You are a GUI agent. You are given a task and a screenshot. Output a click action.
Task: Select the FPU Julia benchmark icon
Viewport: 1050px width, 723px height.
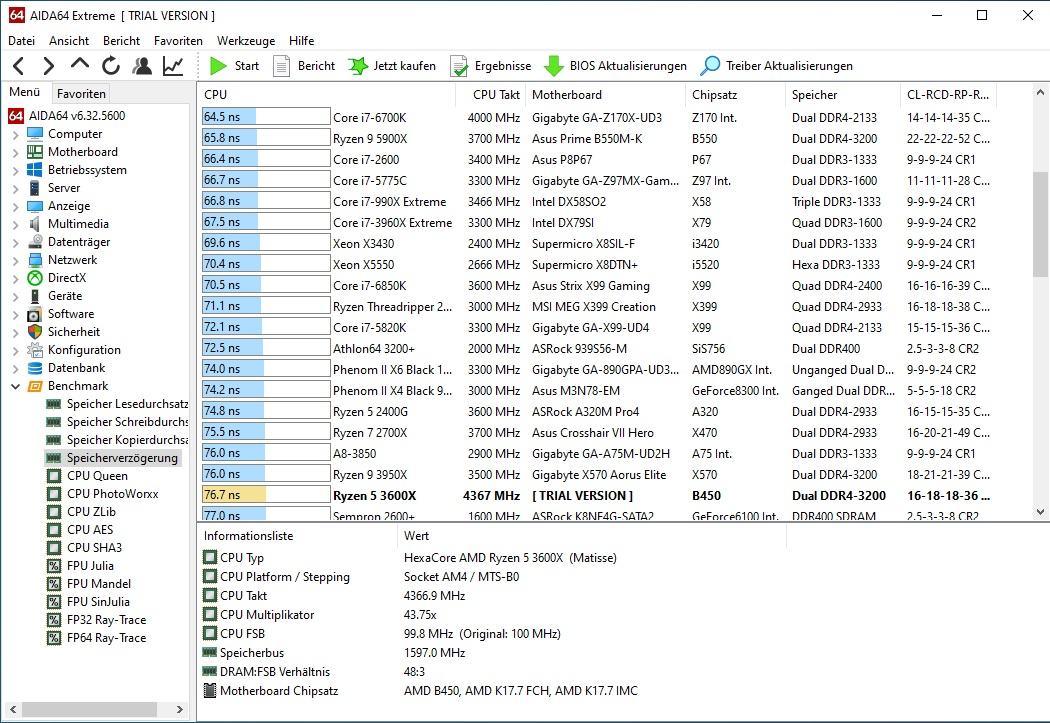[54, 566]
